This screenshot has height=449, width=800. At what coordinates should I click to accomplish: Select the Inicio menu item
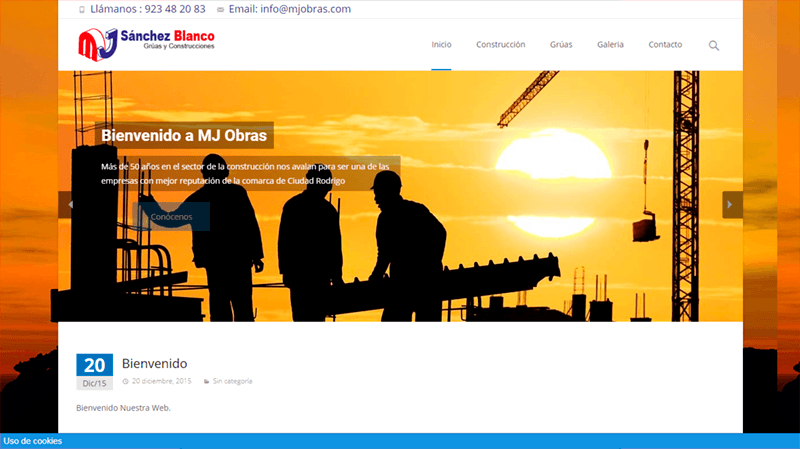(x=441, y=45)
